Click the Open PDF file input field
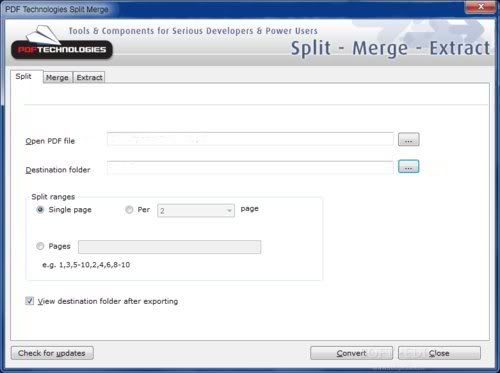The width and height of the screenshot is (500, 373). click(250, 139)
